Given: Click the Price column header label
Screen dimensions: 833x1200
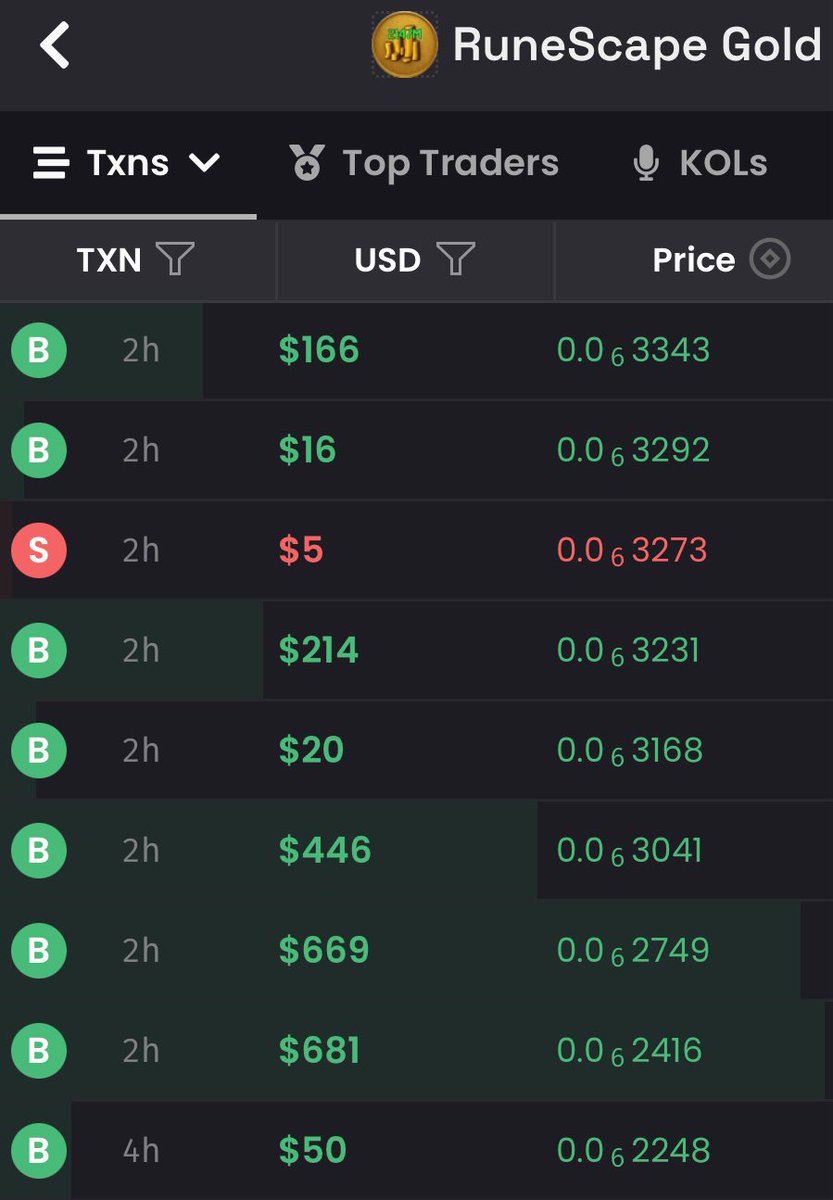Looking at the screenshot, I should (x=694, y=260).
